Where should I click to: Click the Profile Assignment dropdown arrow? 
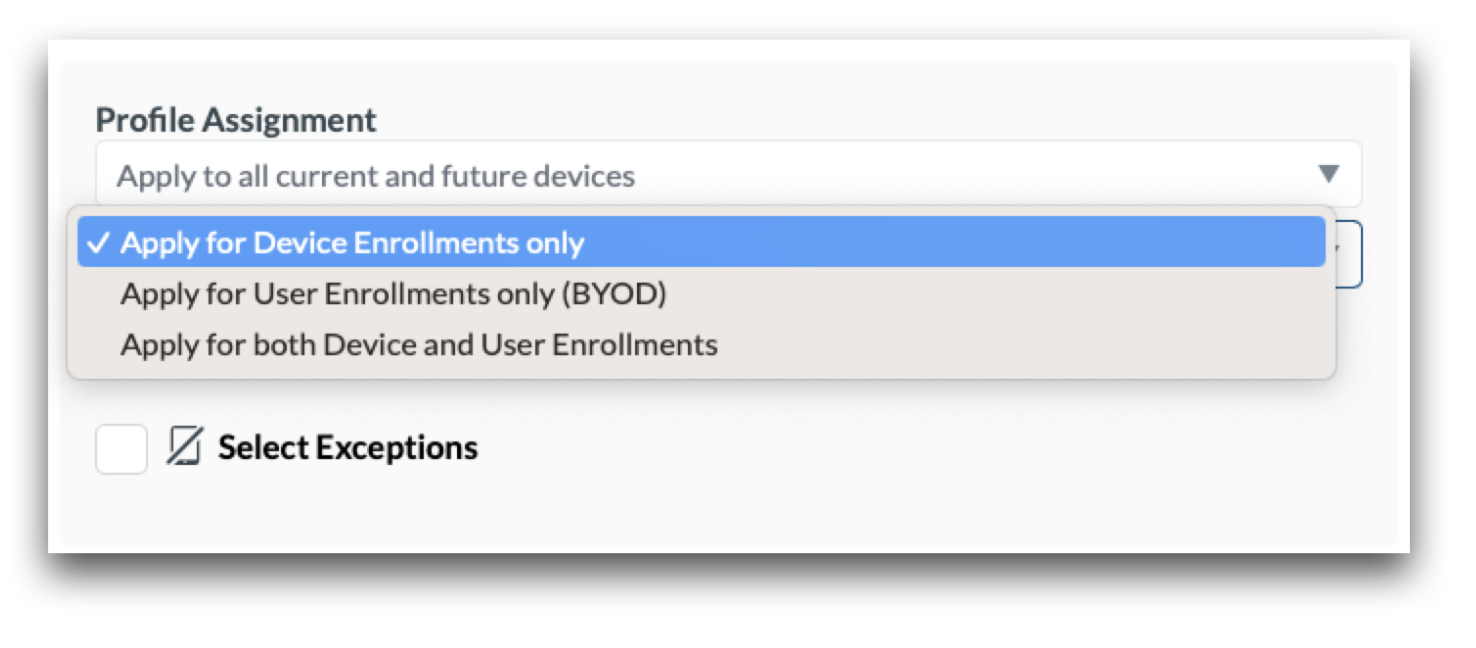coord(1328,175)
